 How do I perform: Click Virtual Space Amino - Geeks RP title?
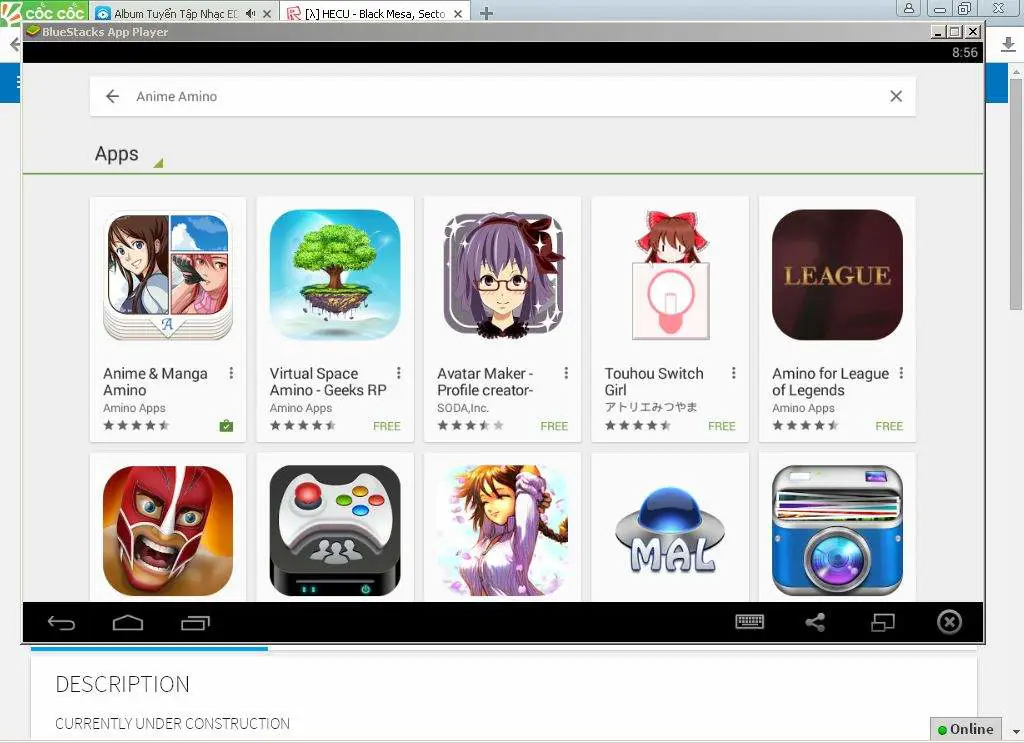point(328,381)
